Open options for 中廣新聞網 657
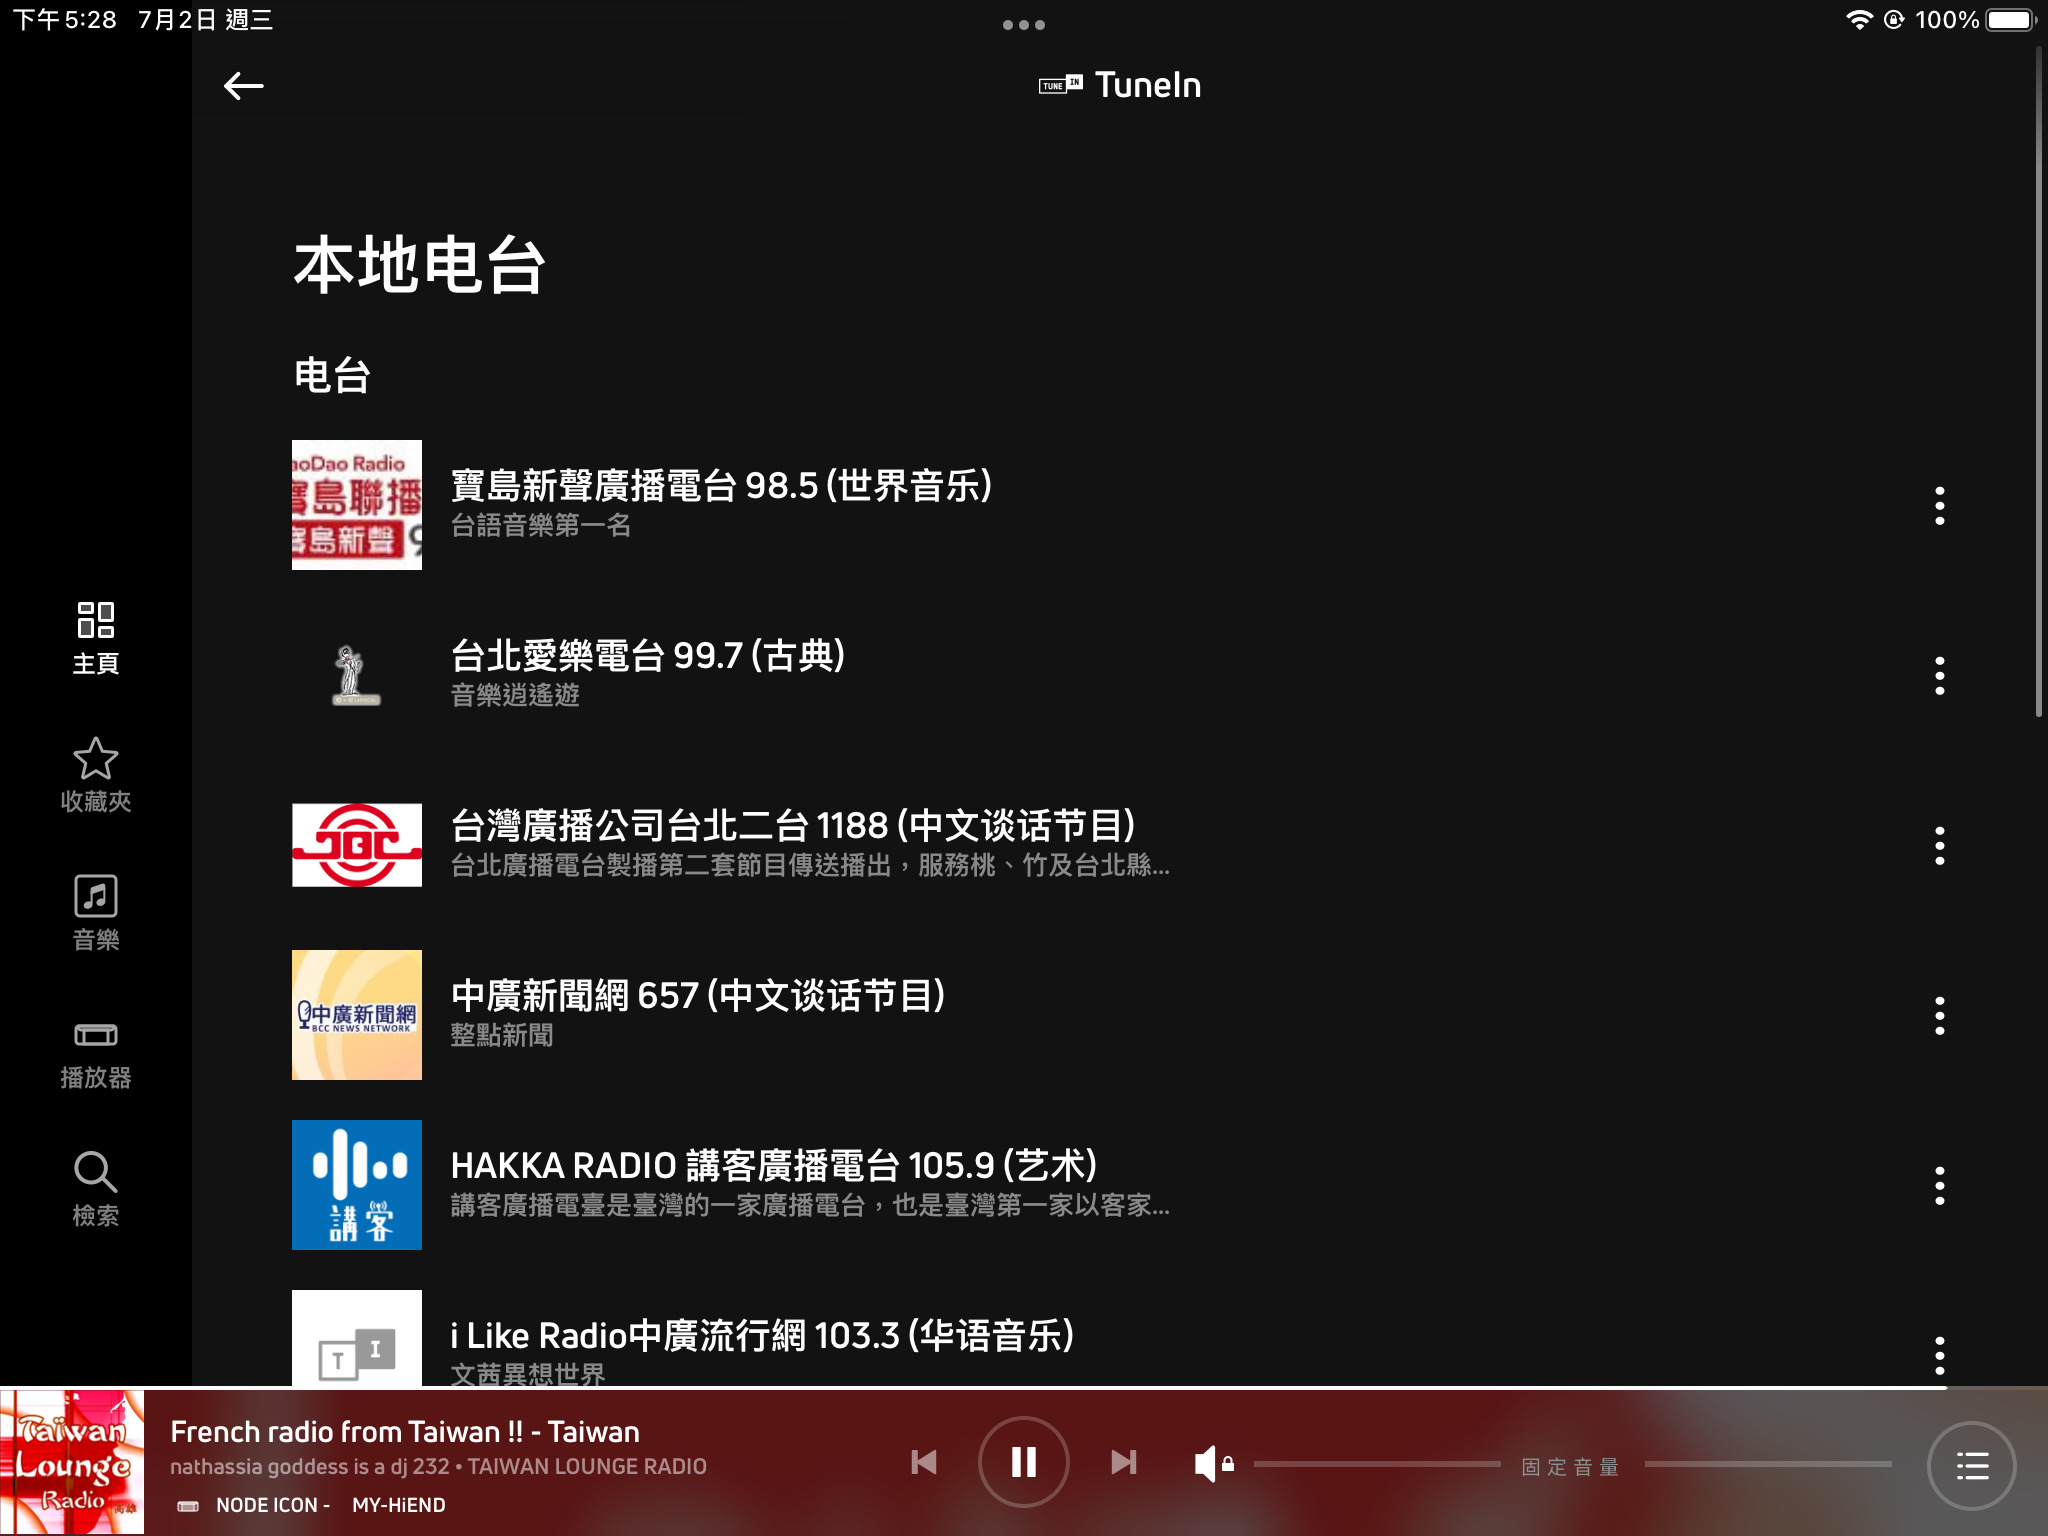2048x1536 pixels. (1939, 1016)
